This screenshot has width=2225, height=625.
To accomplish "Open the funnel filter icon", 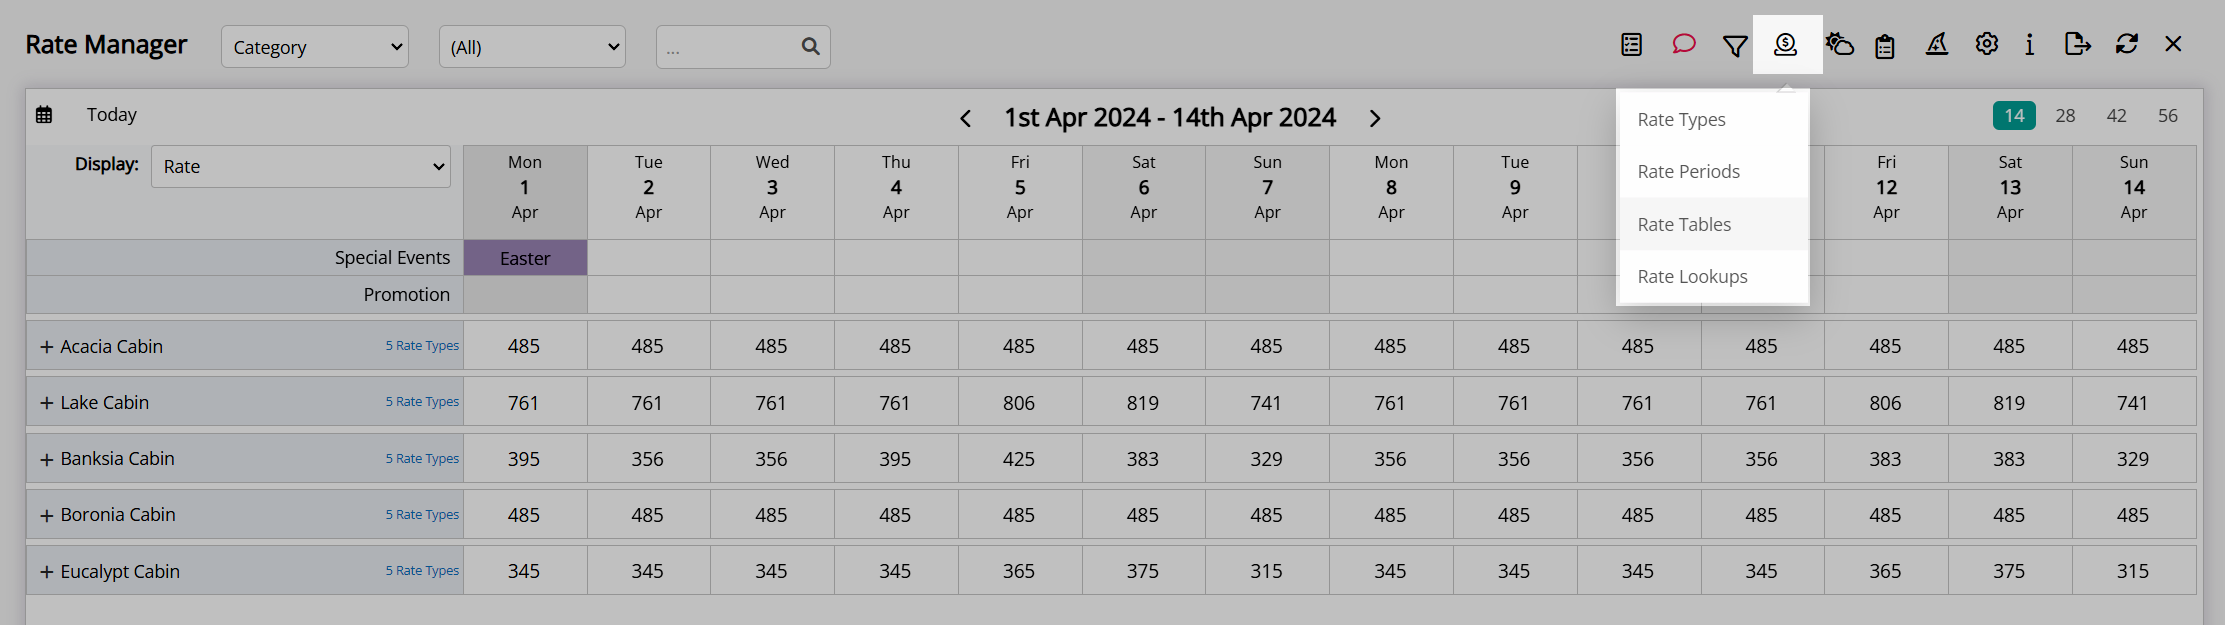I will pyautogui.click(x=1735, y=46).
